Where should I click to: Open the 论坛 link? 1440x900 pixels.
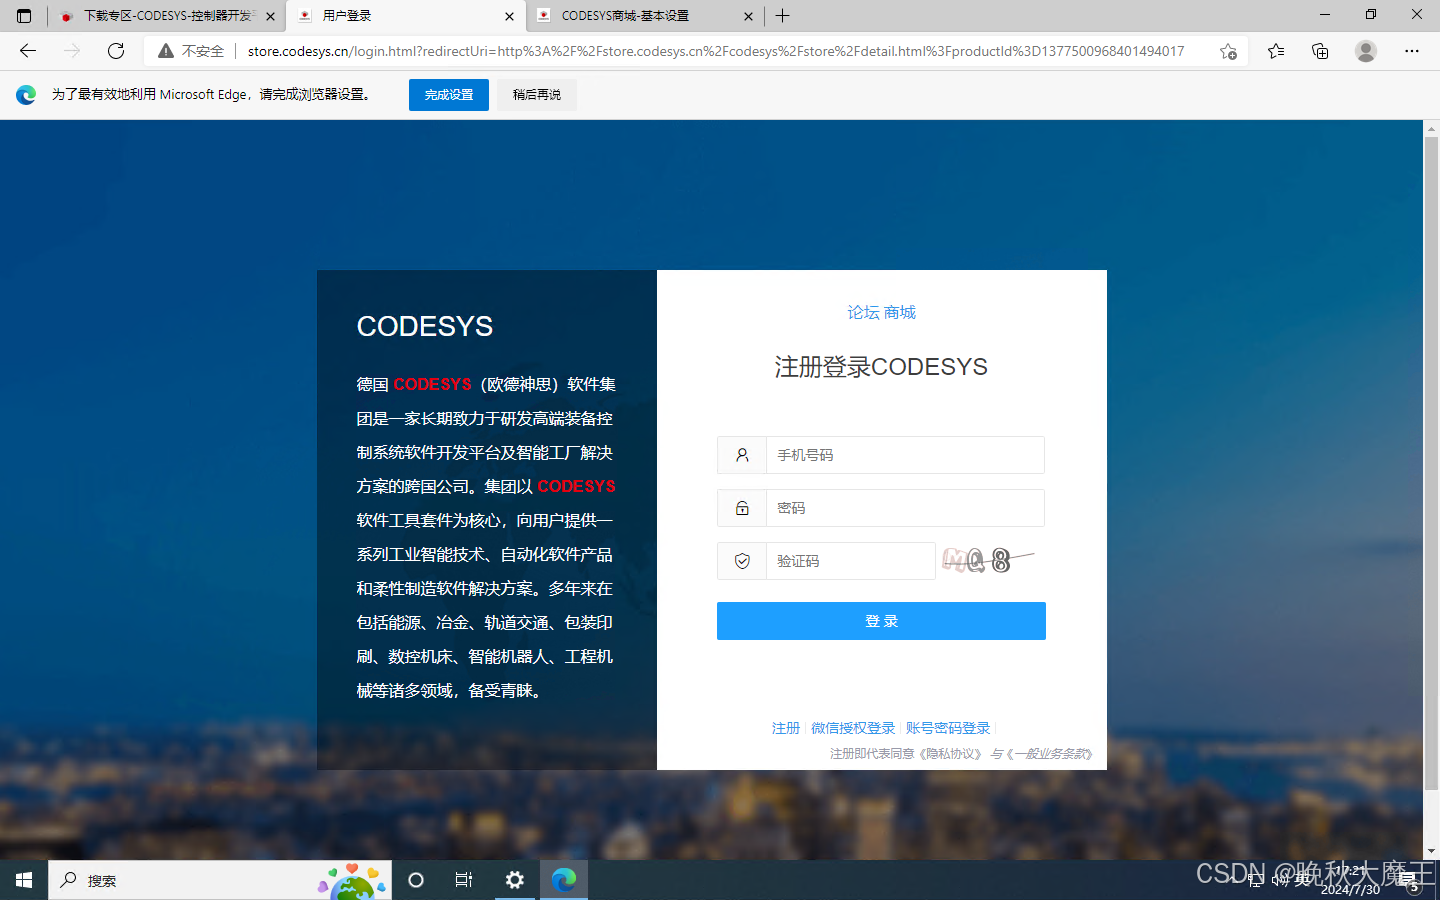coord(863,313)
